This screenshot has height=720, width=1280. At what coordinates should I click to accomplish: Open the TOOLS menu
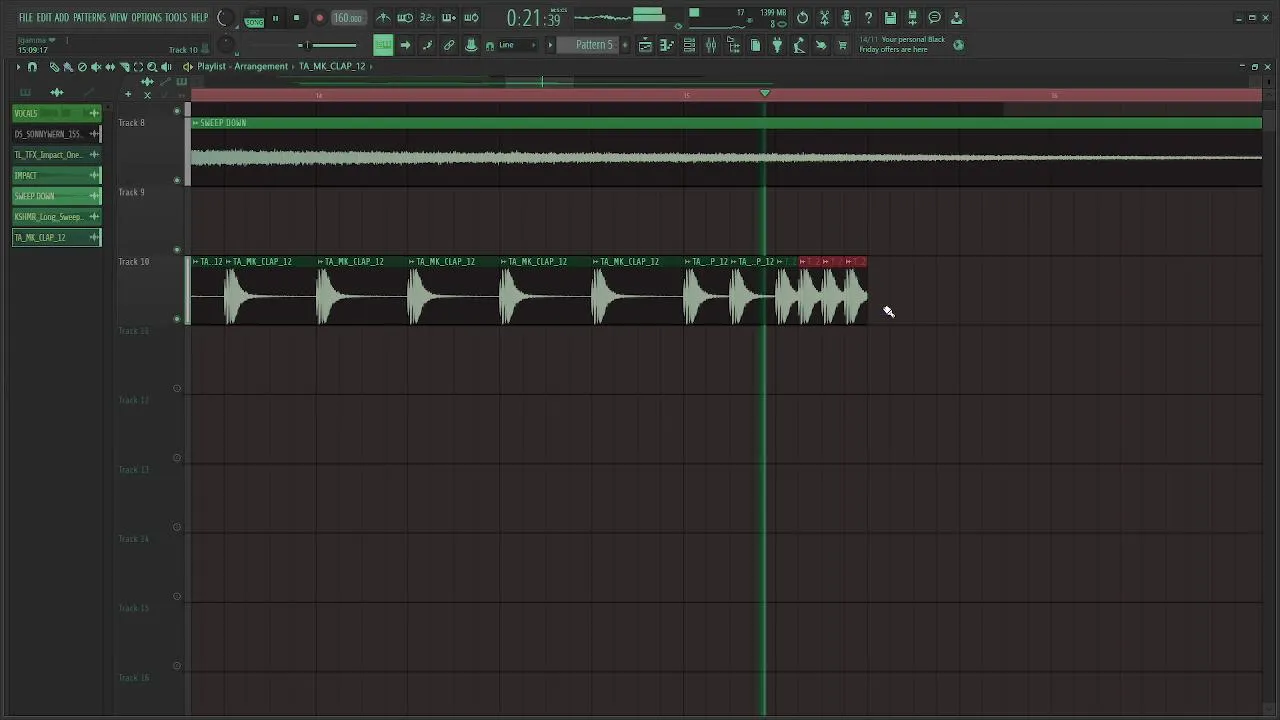point(176,18)
